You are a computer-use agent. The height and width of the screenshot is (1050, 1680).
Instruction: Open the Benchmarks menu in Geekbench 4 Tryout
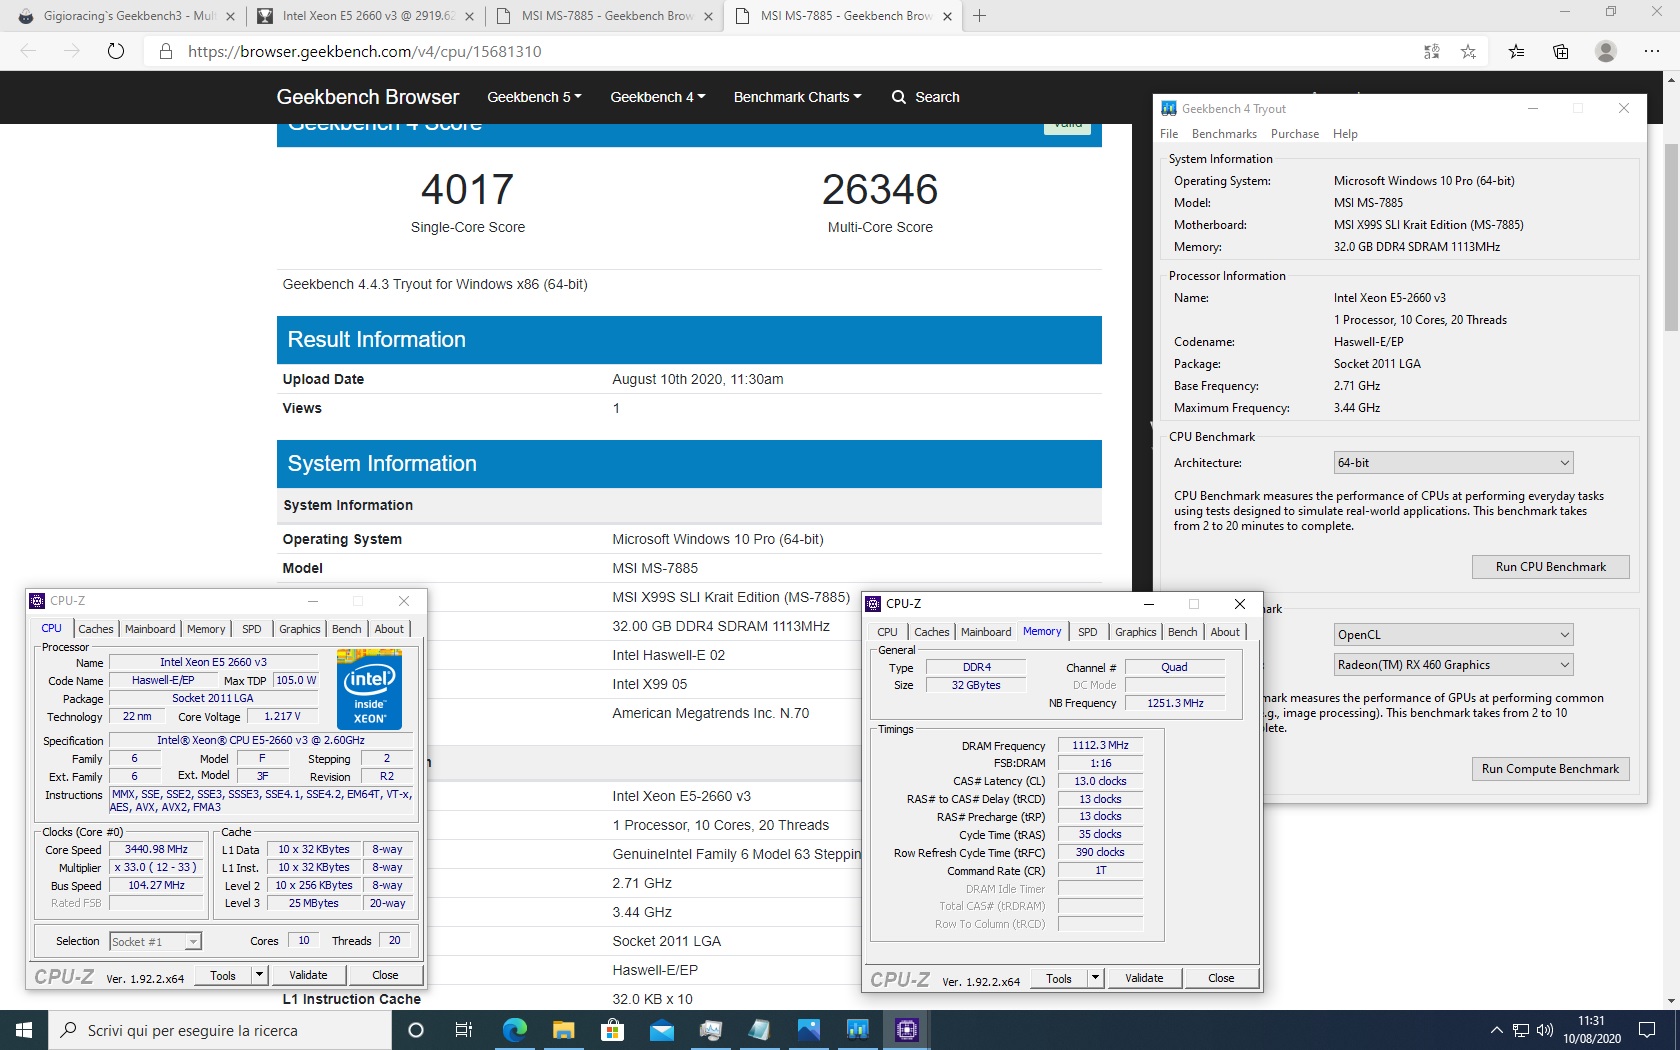[1224, 134]
